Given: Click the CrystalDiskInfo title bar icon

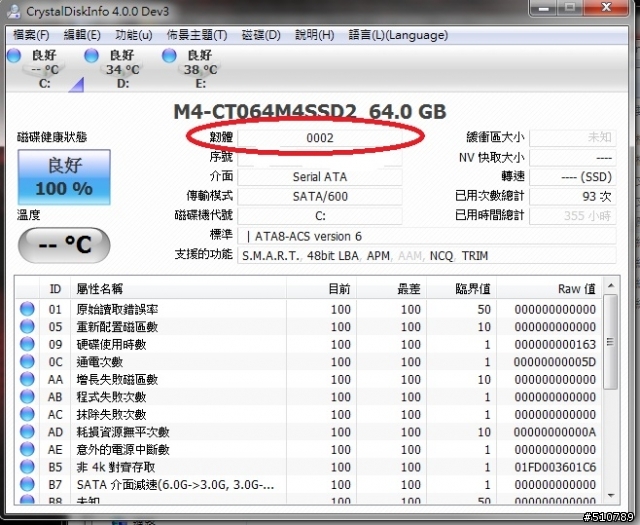Looking at the screenshot, I should pyautogui.click(x=14, y=11).
